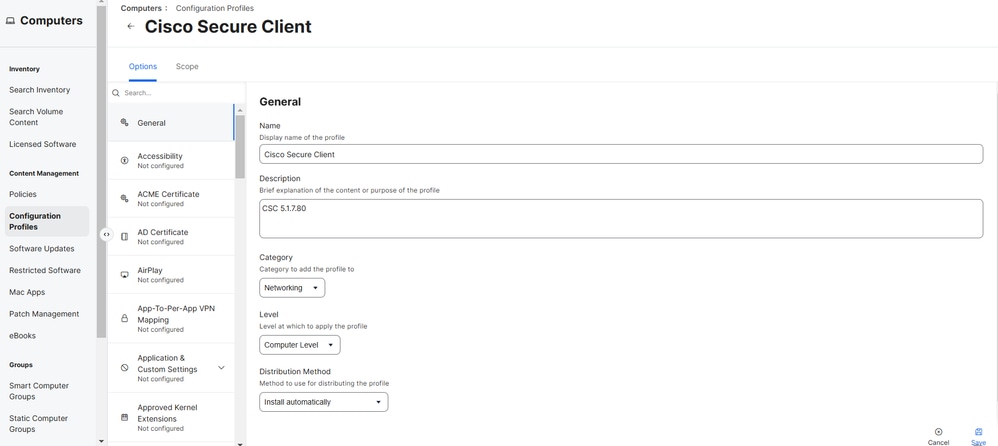Click the AD Certificate payload icon

124,237
